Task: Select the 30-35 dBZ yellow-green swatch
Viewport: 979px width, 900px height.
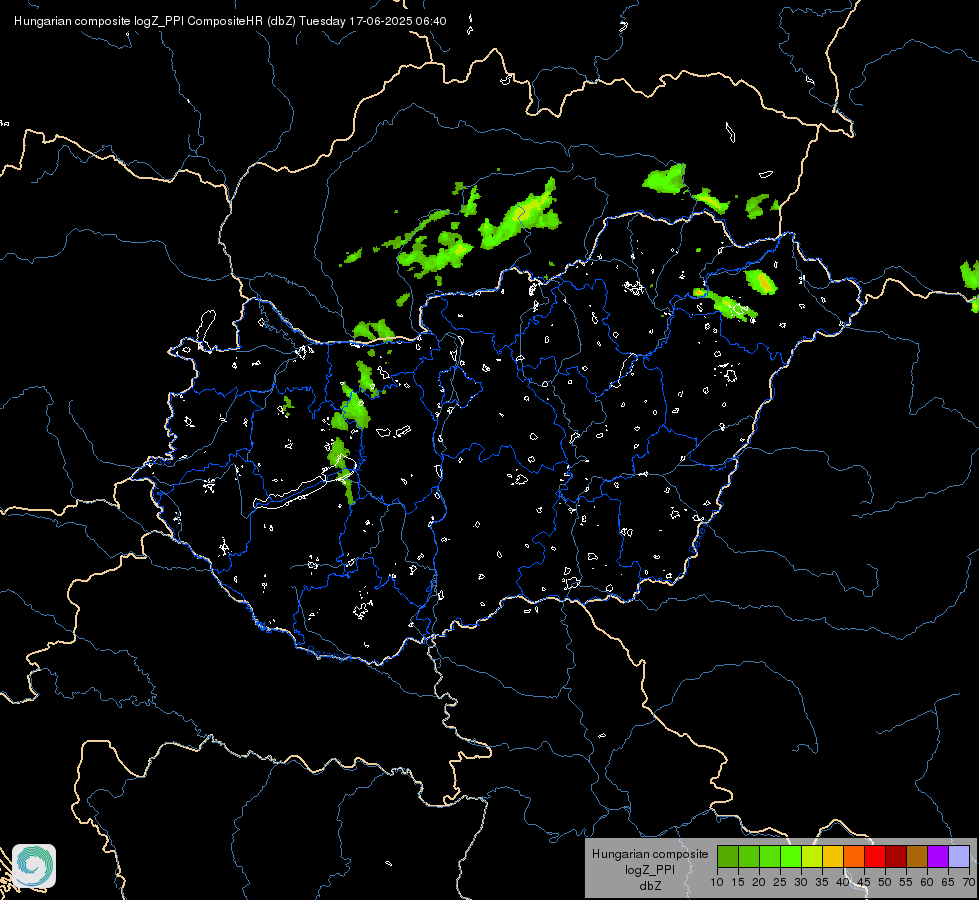Action: [x=812, y=856]
